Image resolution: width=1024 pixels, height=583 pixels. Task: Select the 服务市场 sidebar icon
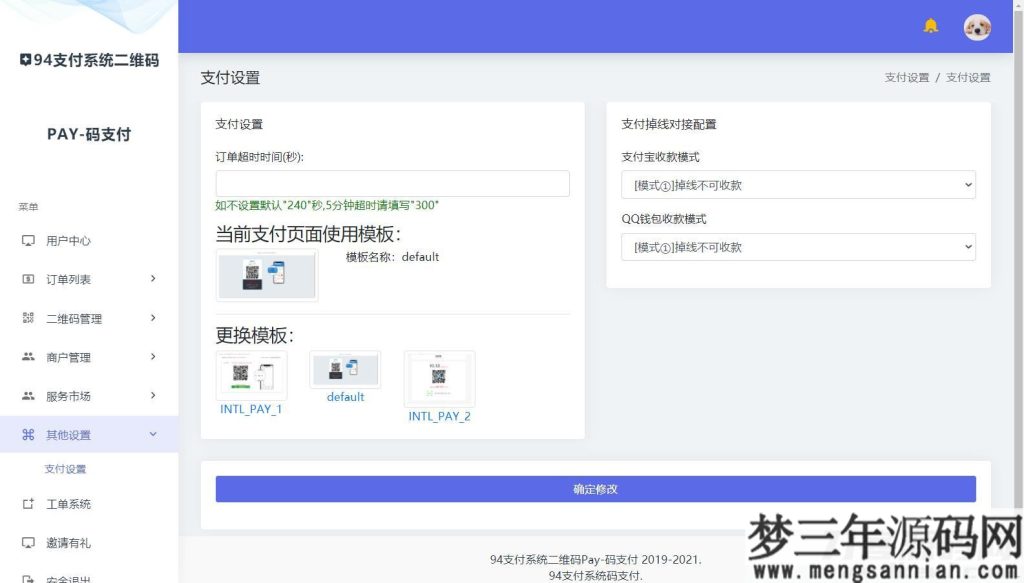tap(30, 395)
